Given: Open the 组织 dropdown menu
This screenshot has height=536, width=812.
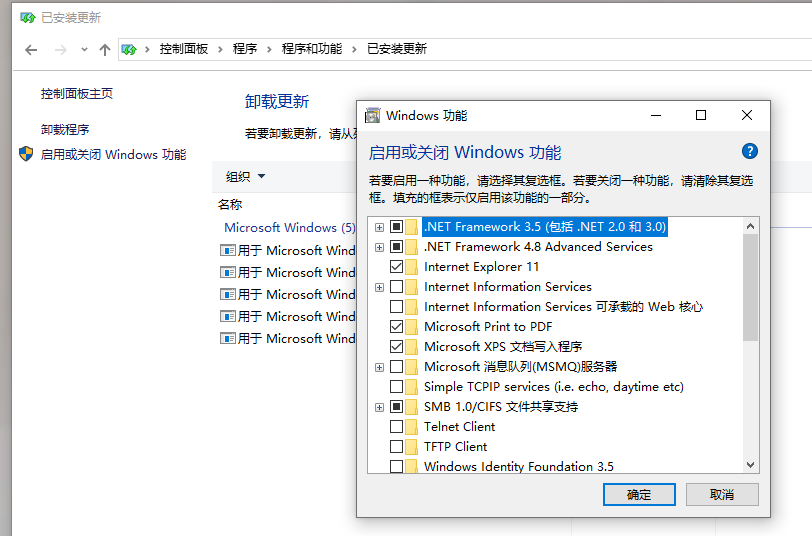Looking at the screenshot, I should [245, 177].
